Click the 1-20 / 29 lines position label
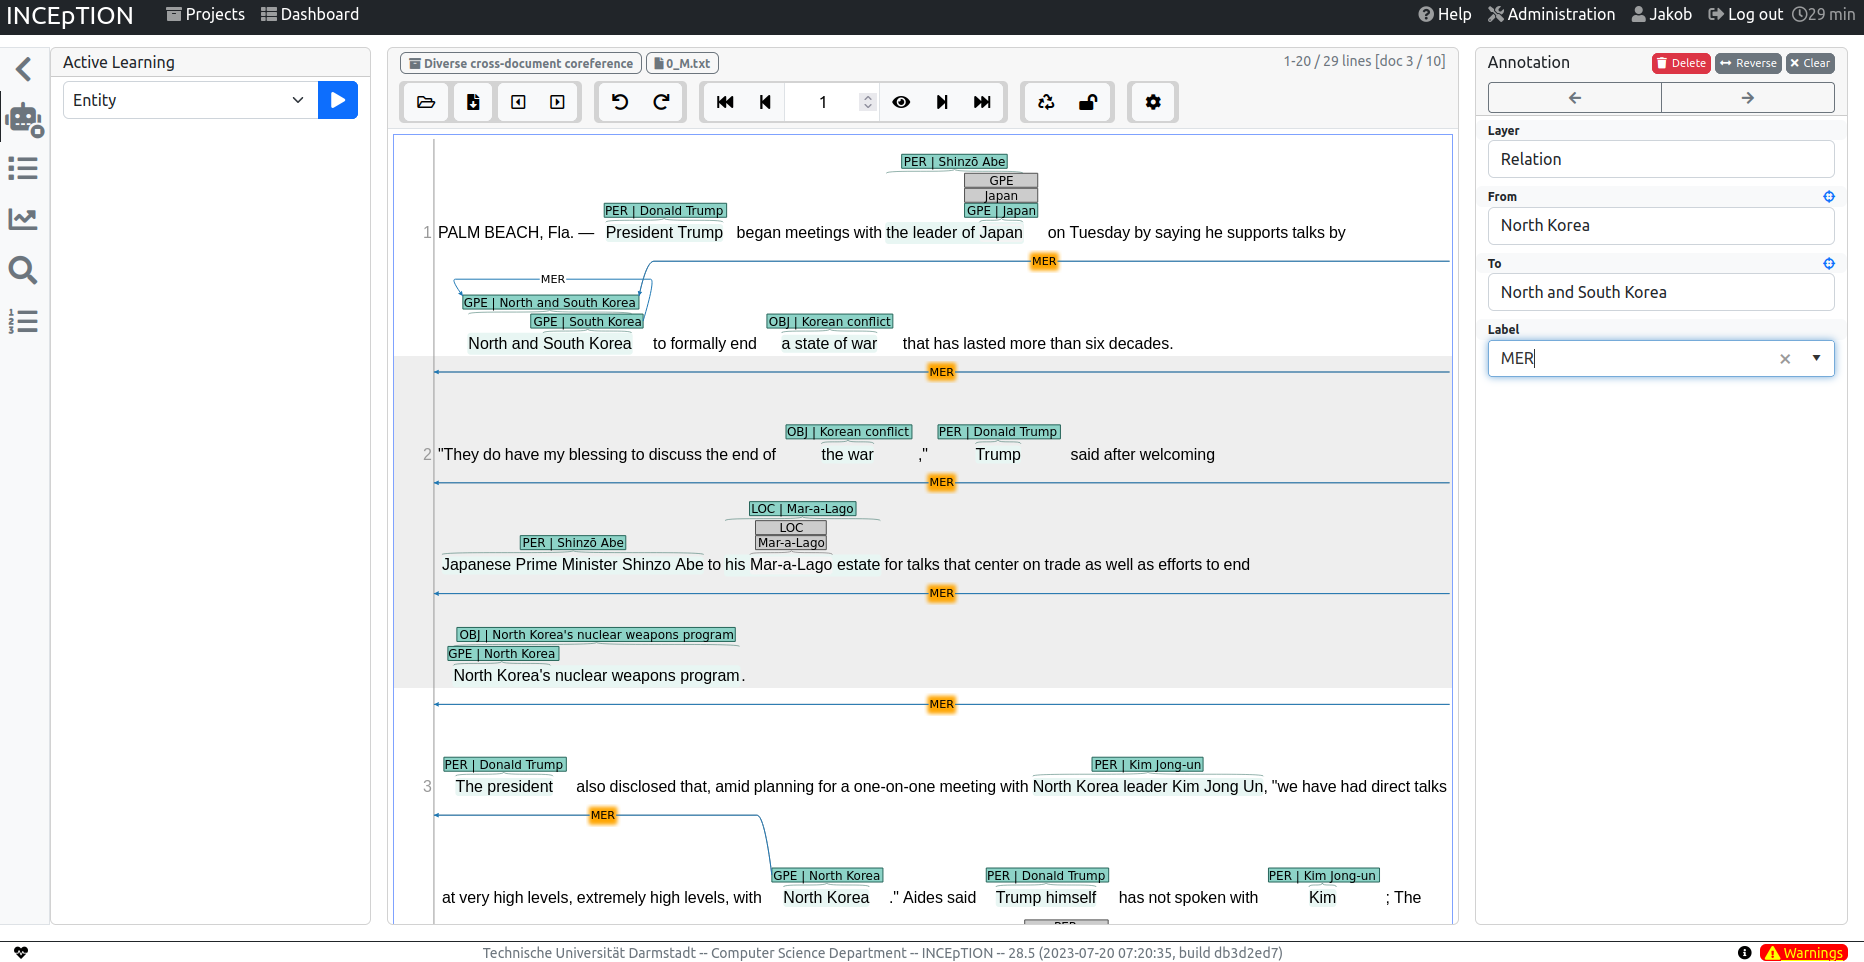The height and width of the screenshot is (962, 1864). pyautogui.click(x=1364, y=61)
